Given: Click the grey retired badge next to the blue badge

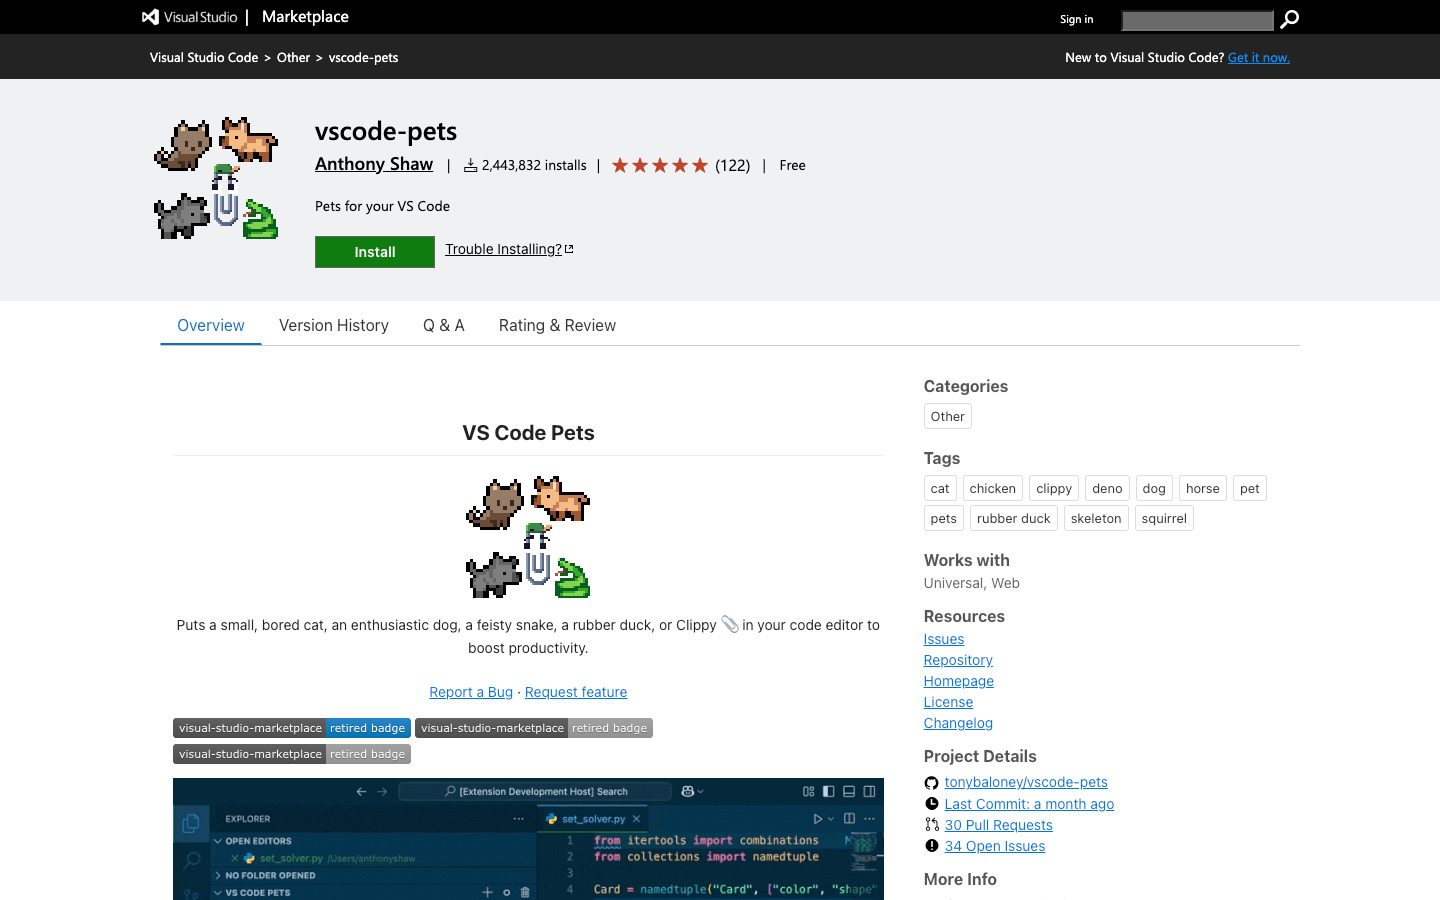Looking at the screenshot, I should (534, 728).
